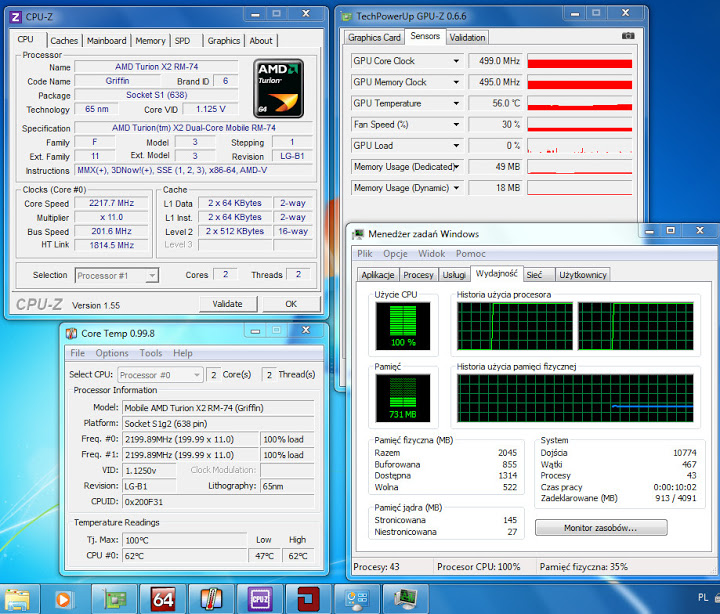The height and width of the screenshot is (614, 720).
Task: Open Core Temp File menu
Action: tap(77, 353)
